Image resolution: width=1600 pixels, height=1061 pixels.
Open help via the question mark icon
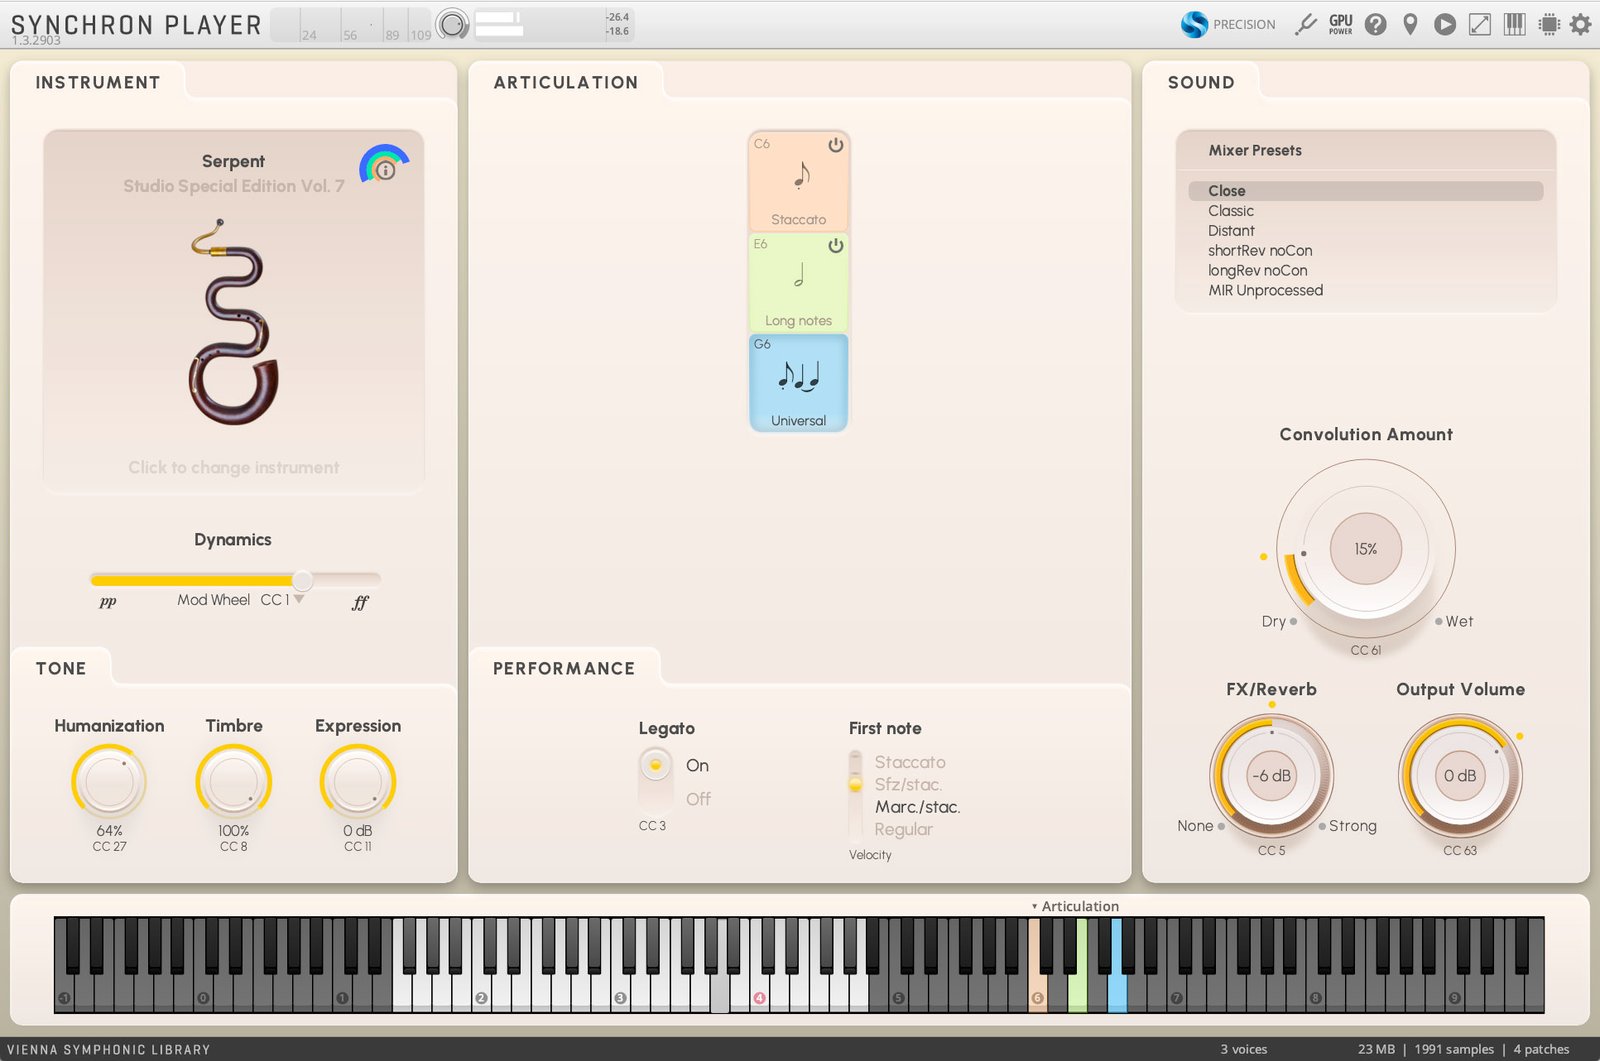pyautogui.click(x=1376, y=24)
